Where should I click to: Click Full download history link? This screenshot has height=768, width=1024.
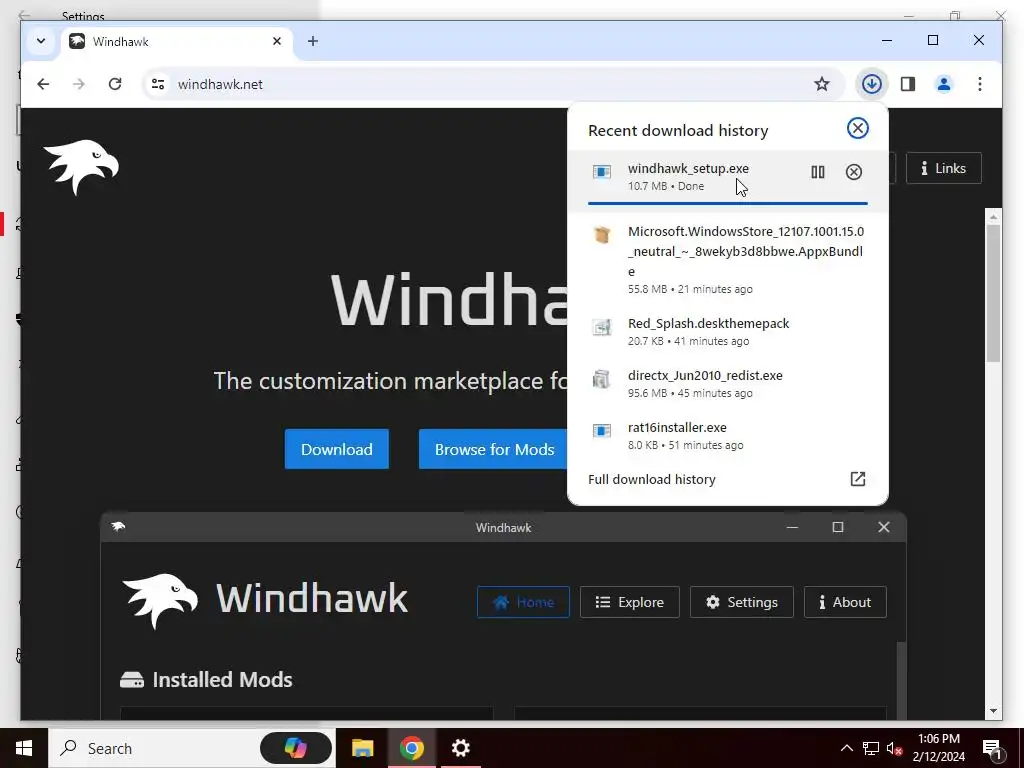[x=652, y=479]
